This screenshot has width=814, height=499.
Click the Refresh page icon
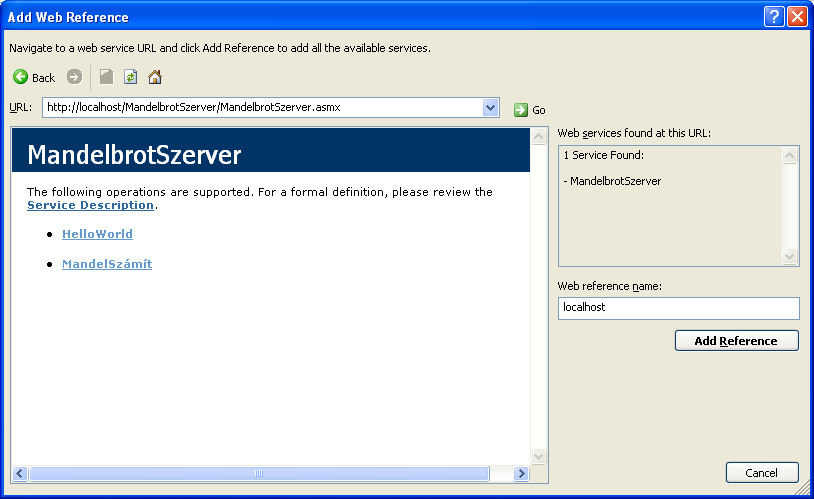[130, 77]
